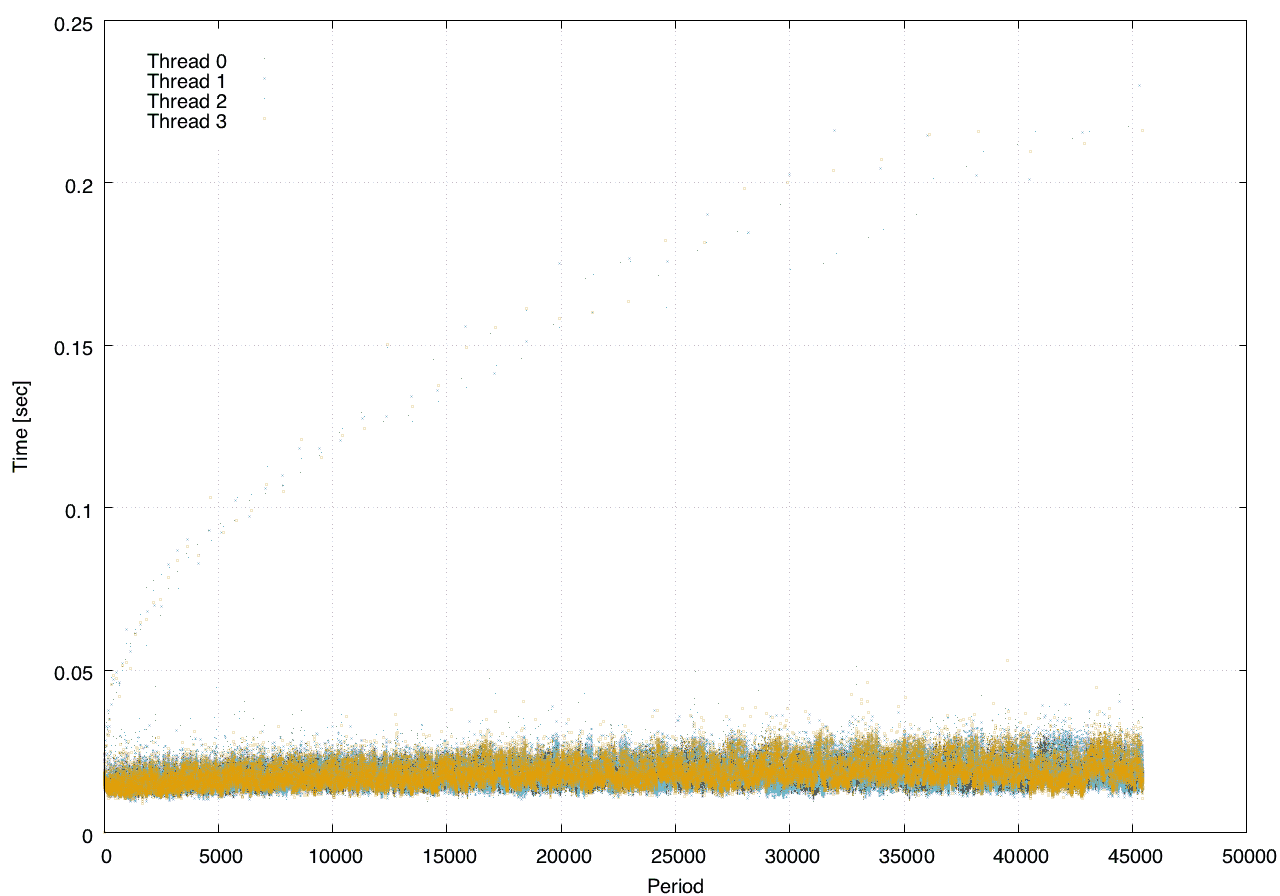
Task: Click the Time [sec] y-axis title
Action: click(20, 427)
